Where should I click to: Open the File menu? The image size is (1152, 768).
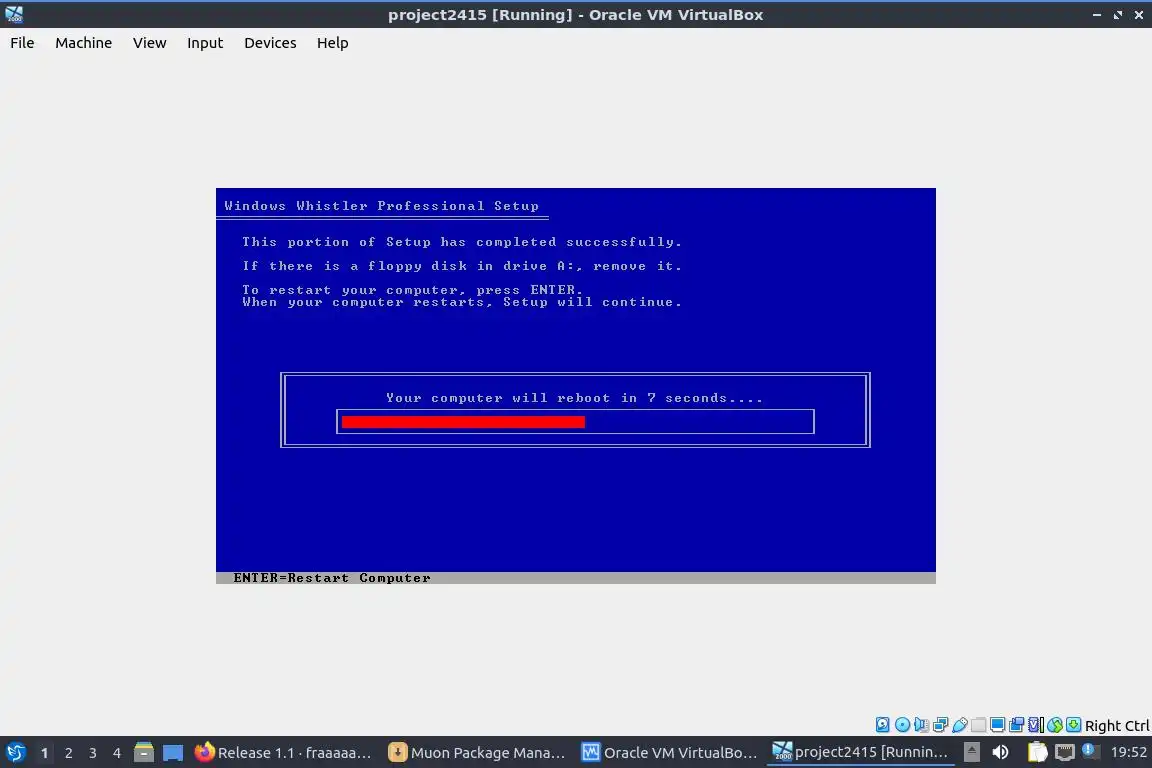(x=22, y=43)
